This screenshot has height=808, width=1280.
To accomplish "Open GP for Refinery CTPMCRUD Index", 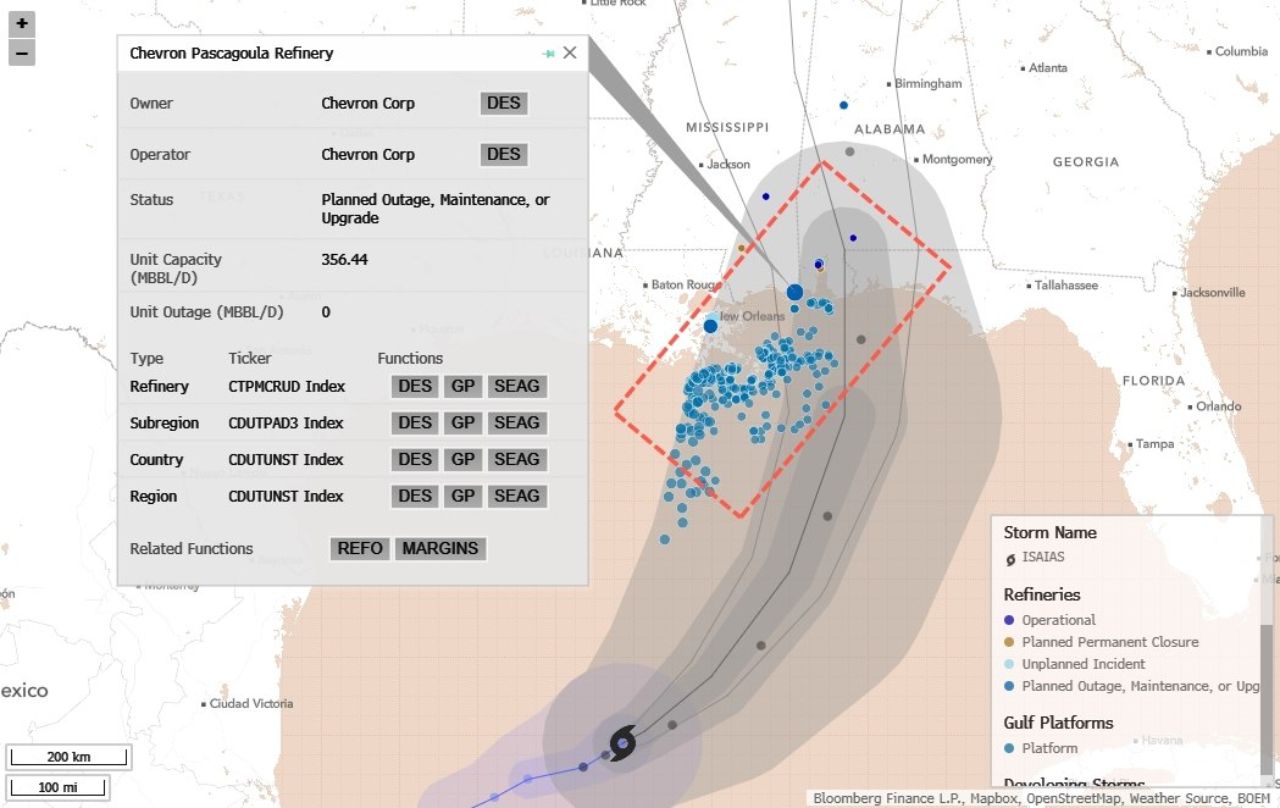I will [x=462, y=386].
